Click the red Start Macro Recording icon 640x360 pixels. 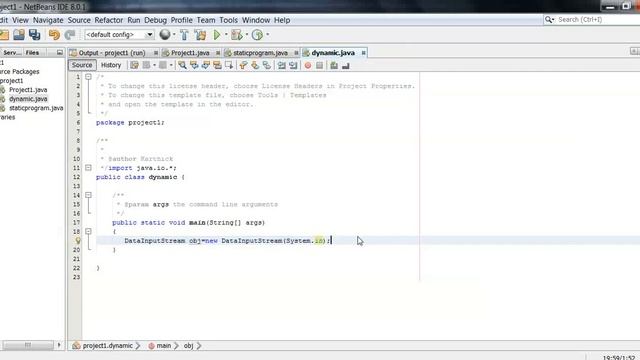[x=308, y=65]
